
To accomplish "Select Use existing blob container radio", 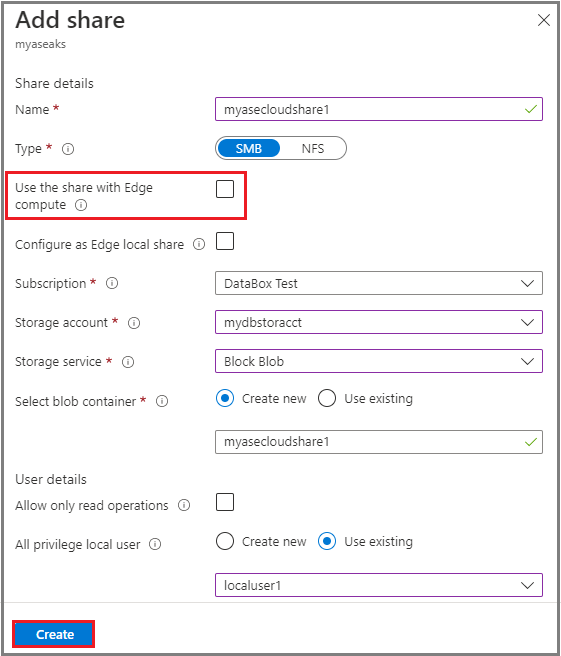I will click(x=327, y=398).
